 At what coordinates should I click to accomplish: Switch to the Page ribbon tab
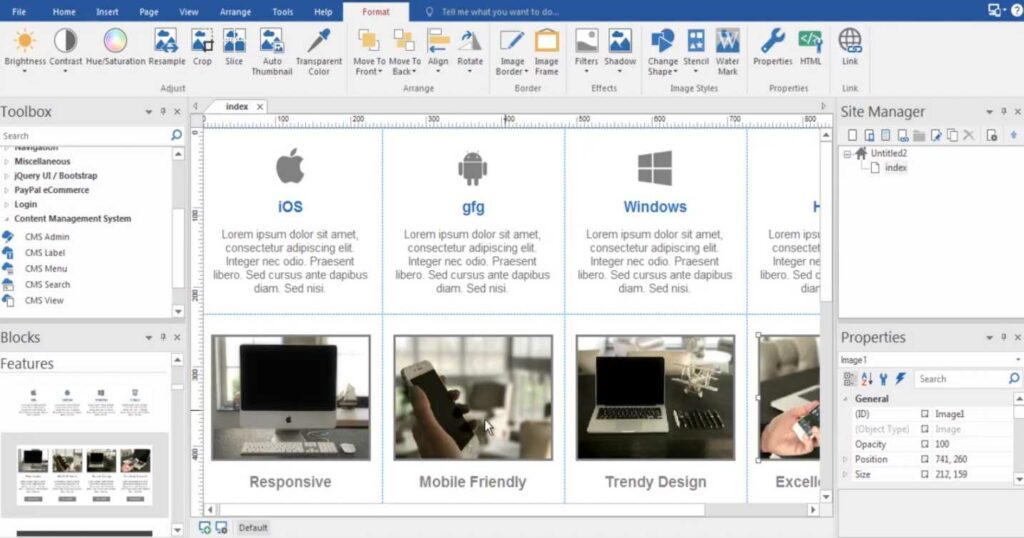click(149, 12)
